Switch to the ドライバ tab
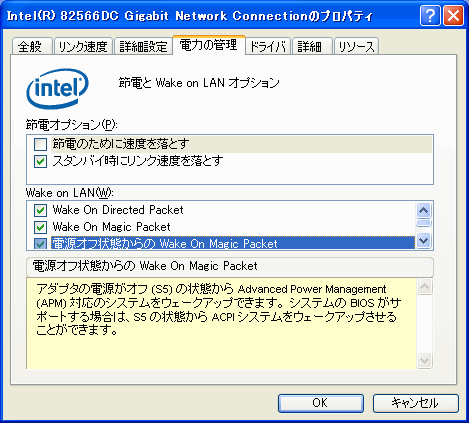This screenshot has width=469, height=423. (x=268, y=46)
